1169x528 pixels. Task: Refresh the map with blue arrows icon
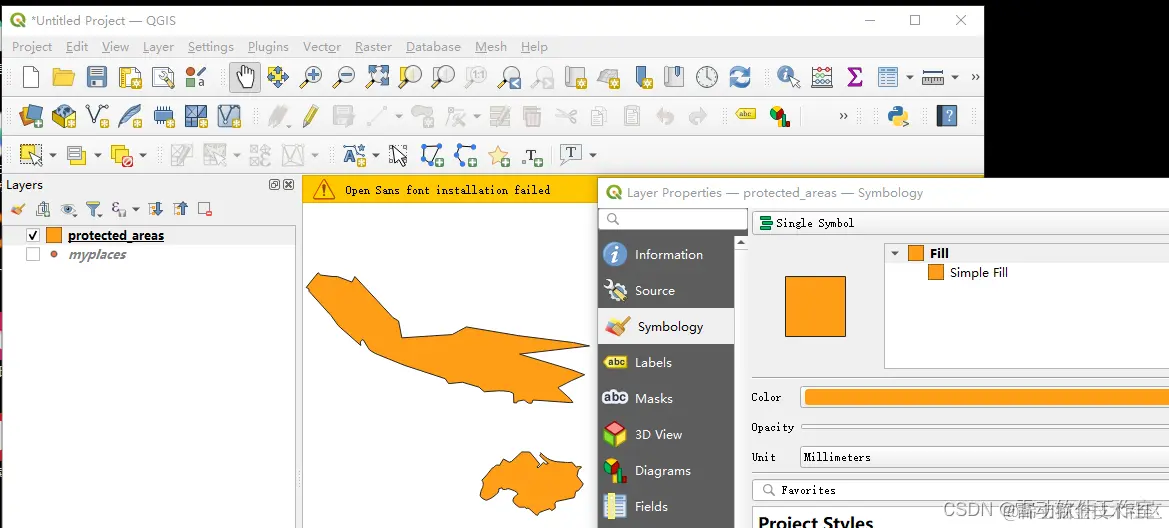click(x=740, y=77)
